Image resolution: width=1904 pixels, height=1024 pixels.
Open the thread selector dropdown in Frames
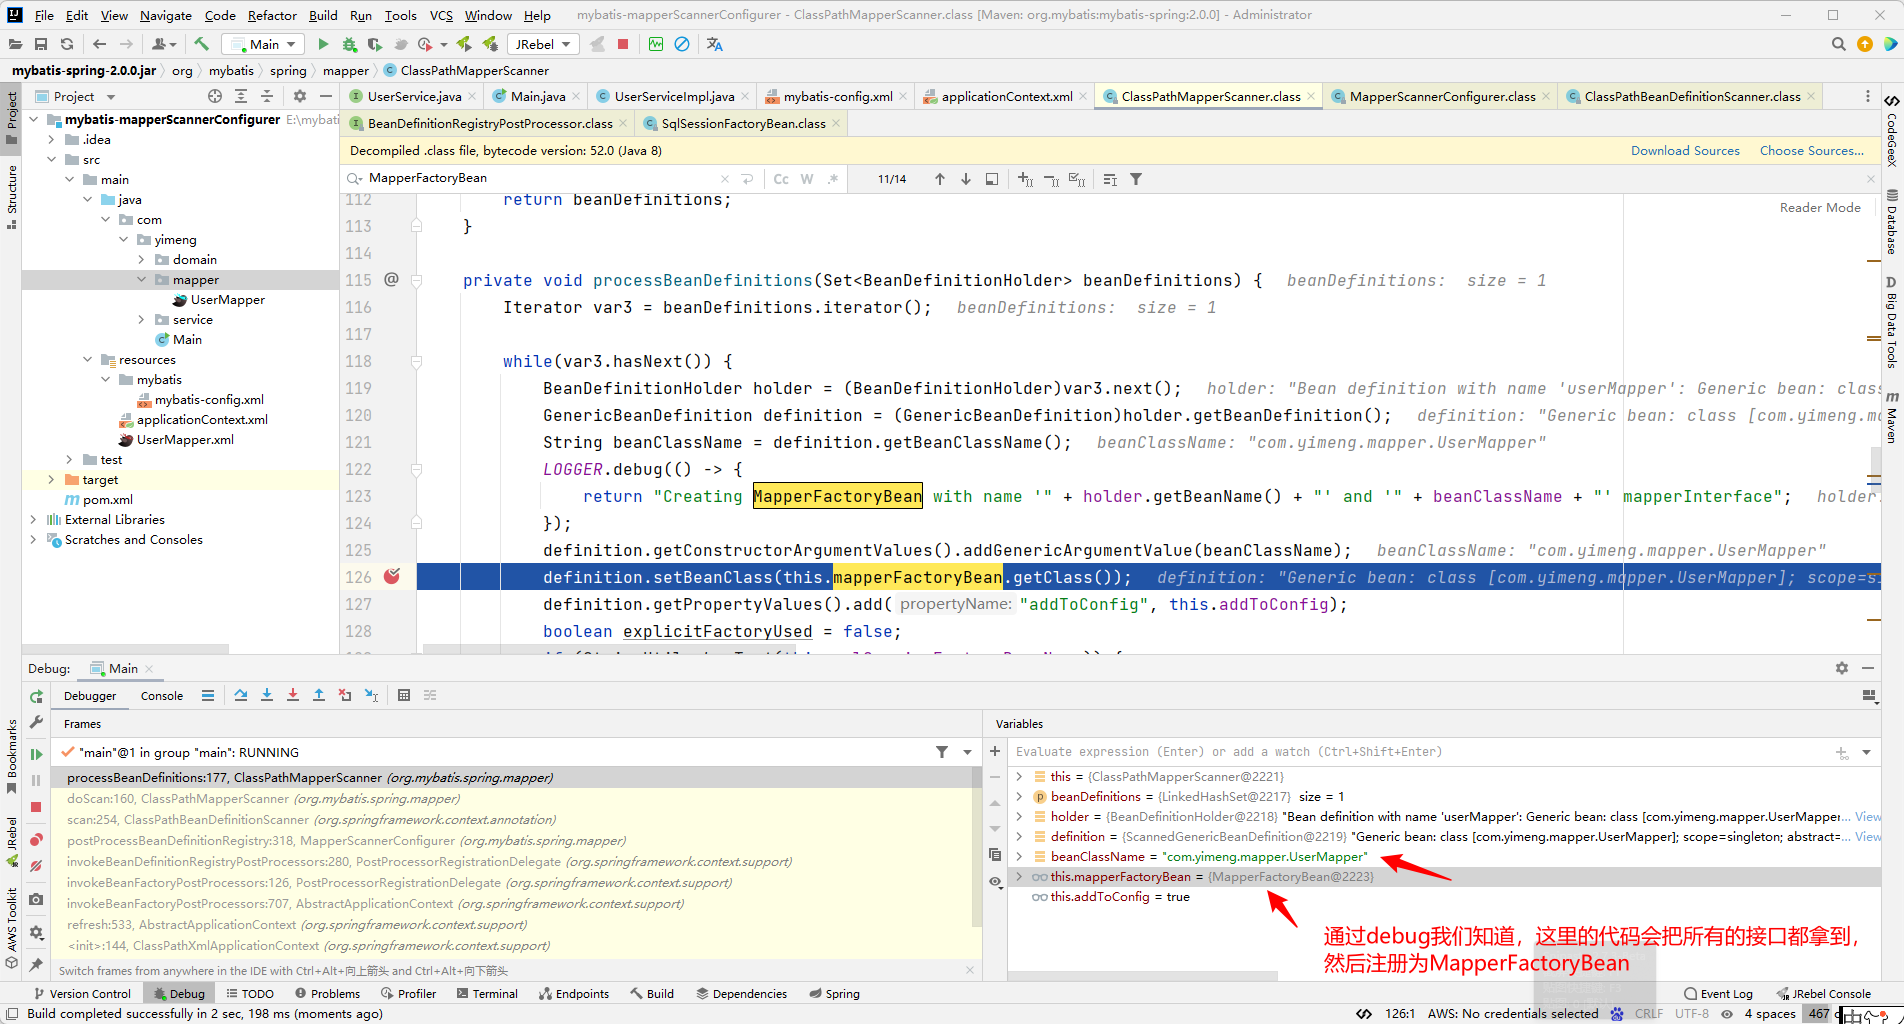pyautogui.click(x=967, y=752)
